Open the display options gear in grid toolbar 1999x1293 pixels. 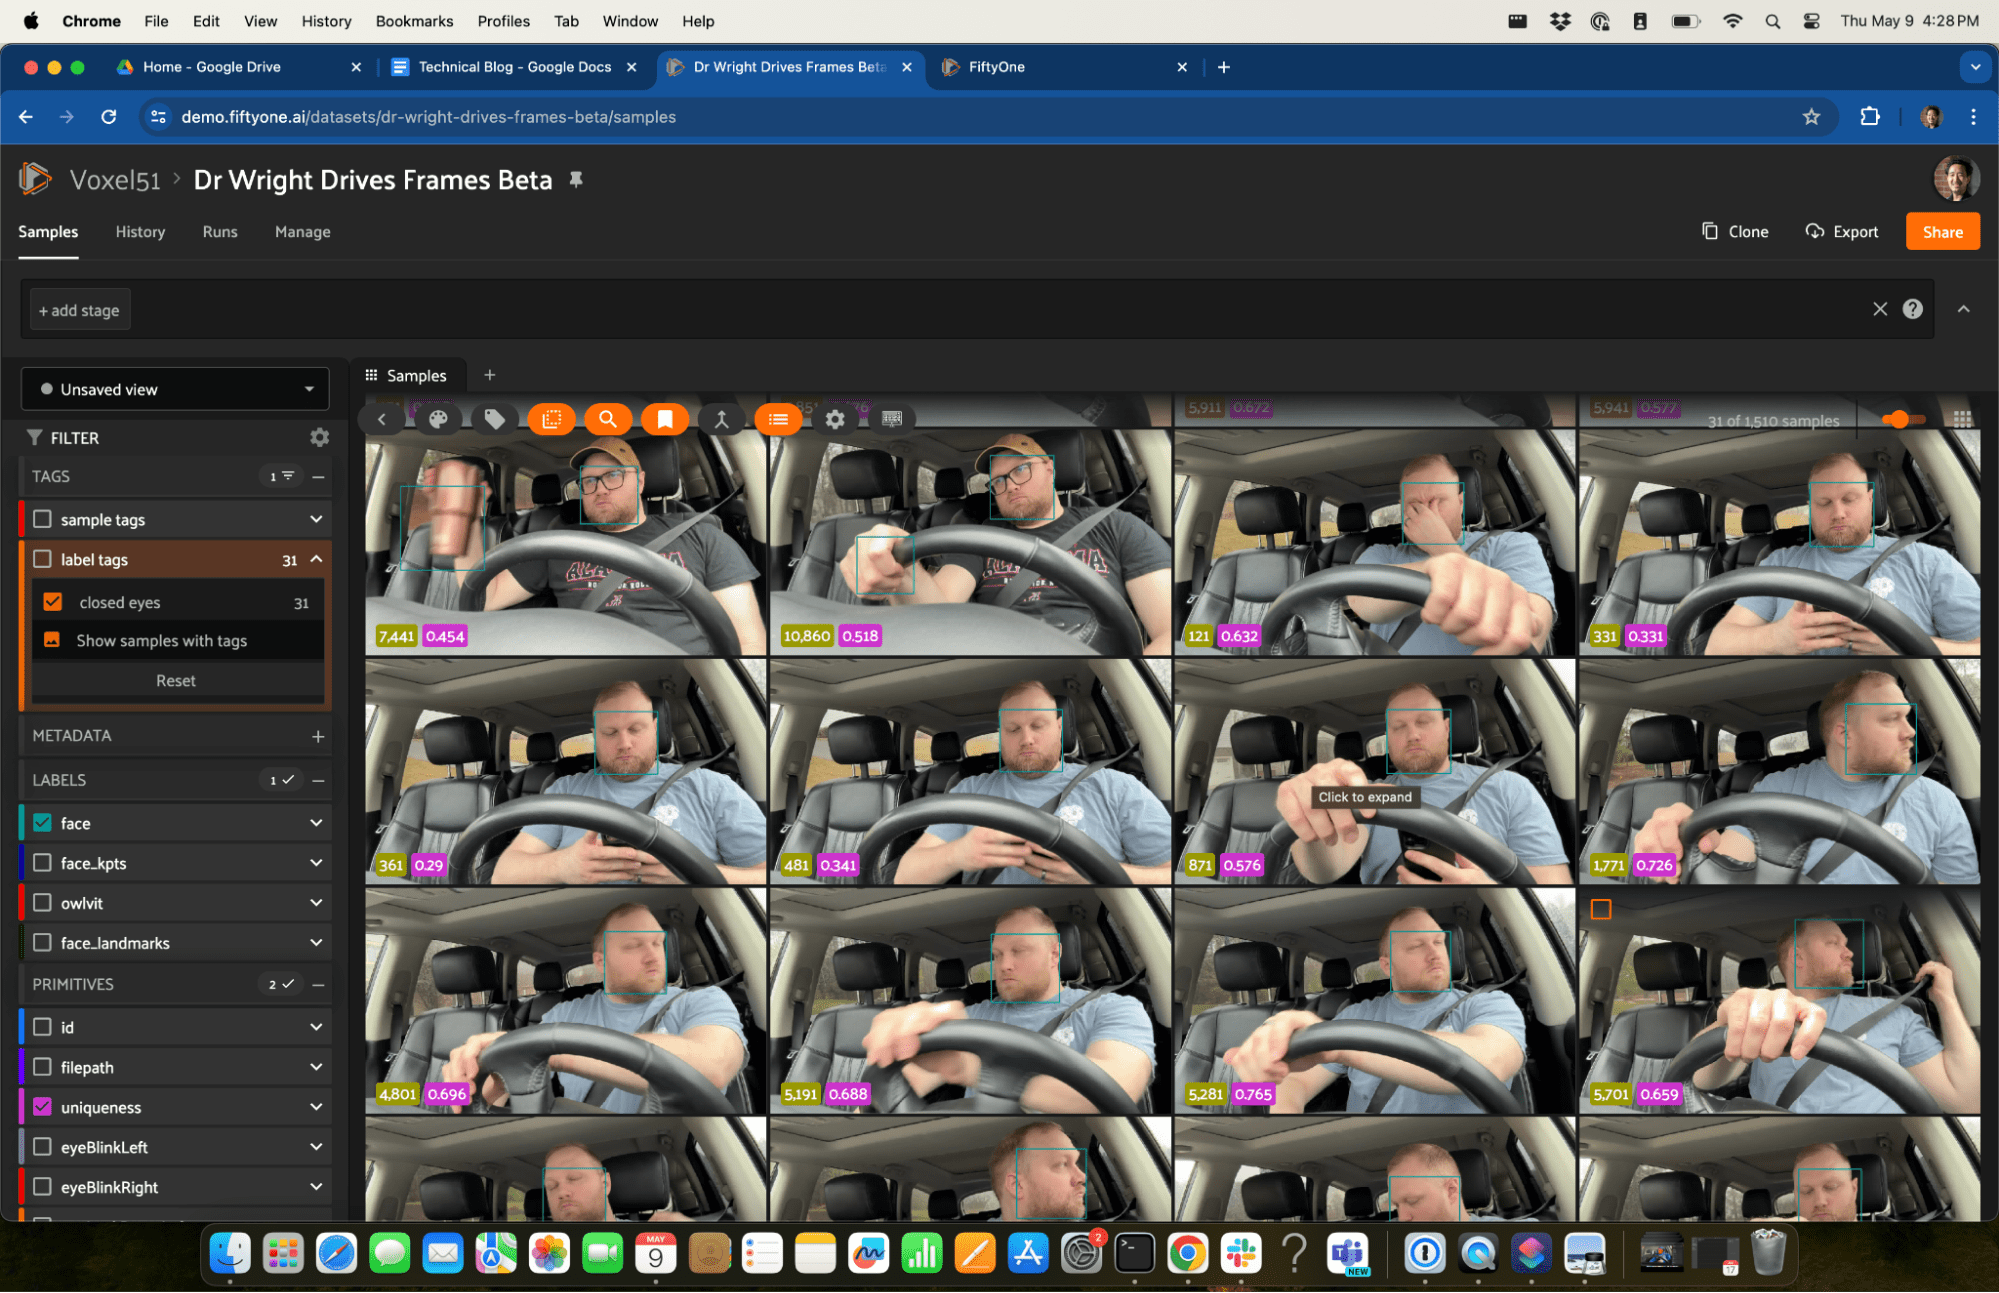click(835, 419)
